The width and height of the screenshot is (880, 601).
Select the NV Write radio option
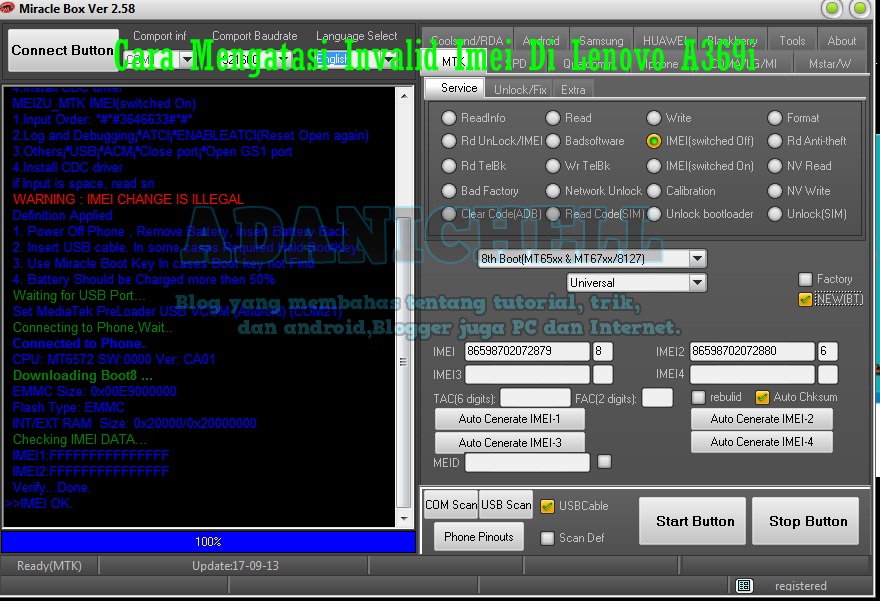click(x=774, y=191)
